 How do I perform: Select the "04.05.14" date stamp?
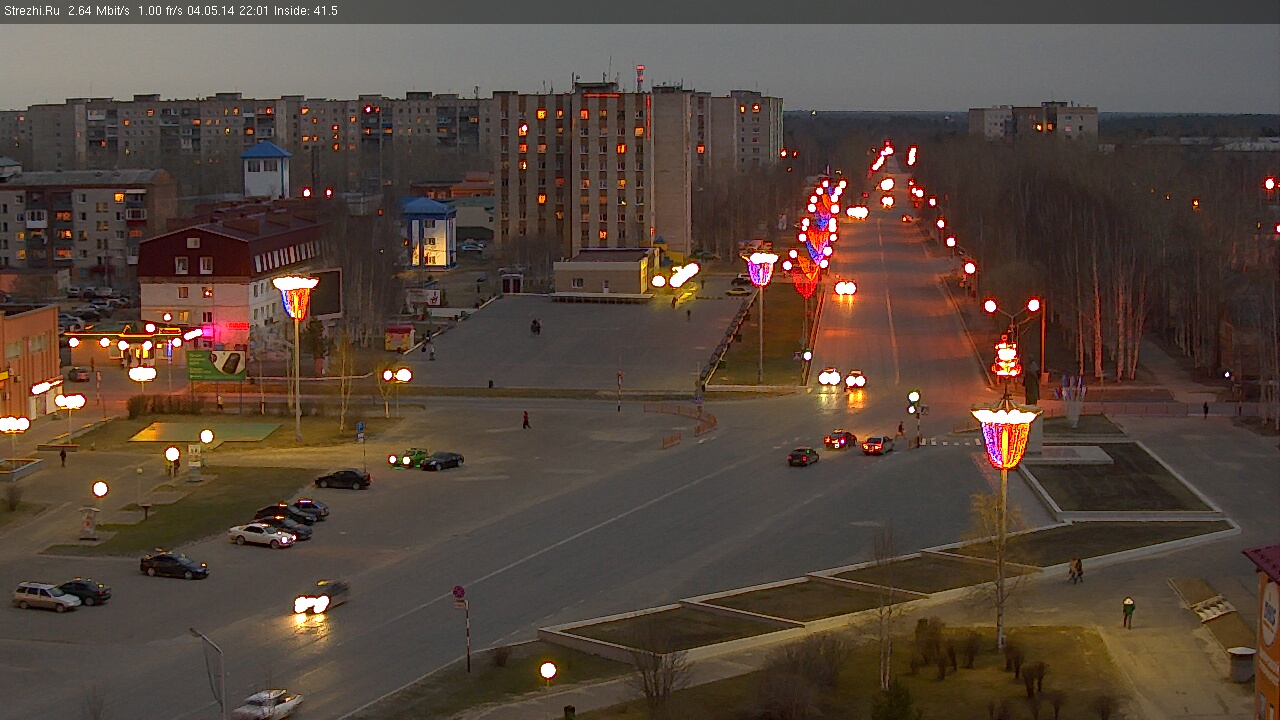click(212, 11)
